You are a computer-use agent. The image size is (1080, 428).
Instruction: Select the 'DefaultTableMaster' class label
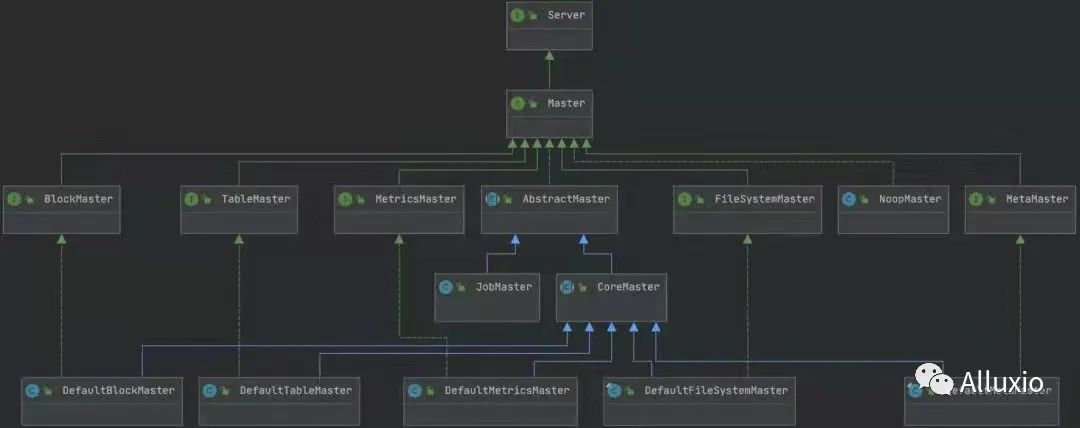[x=295, y=391]
